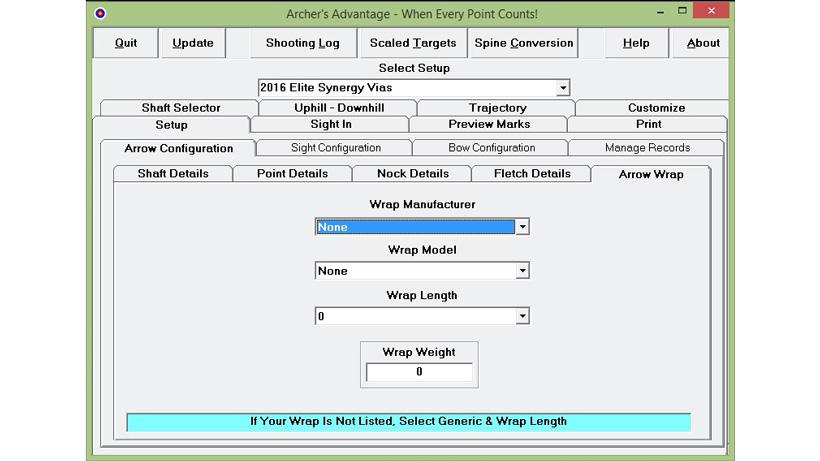Click the Help button
Image resolution: width=820 pixels, height=461 pixels.
point(636,43)
